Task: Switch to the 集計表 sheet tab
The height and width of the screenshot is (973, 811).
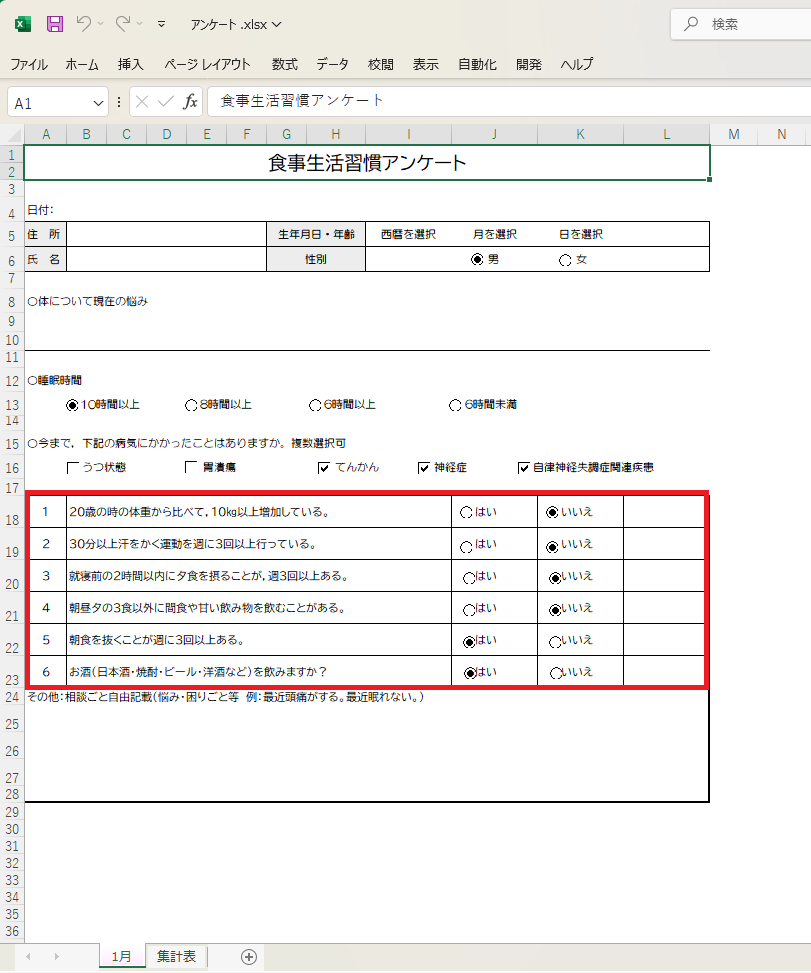Action: [176, 957]
